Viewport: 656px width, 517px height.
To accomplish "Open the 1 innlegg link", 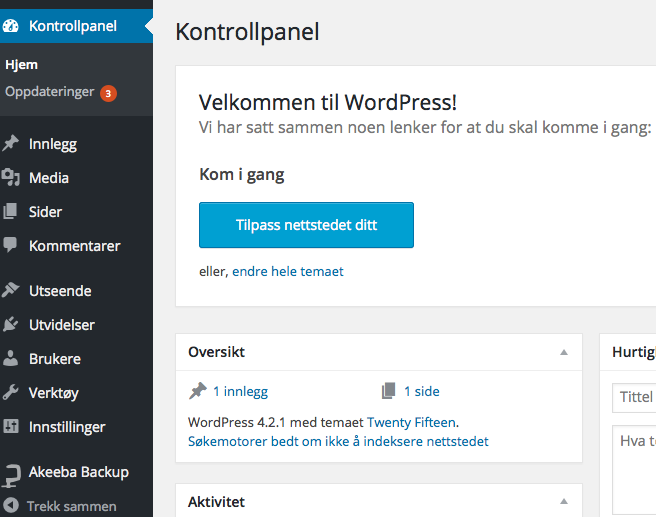I will (x=241, y=392).
